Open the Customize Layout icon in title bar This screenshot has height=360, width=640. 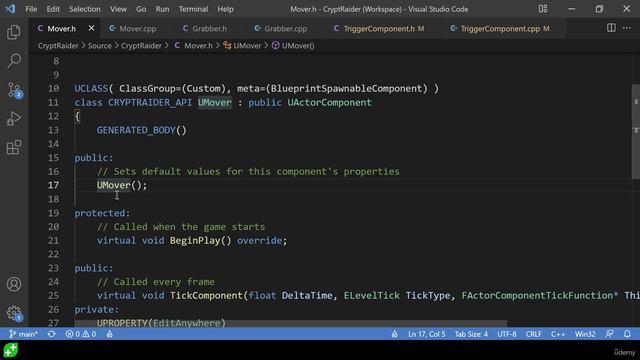coord(543,9)
